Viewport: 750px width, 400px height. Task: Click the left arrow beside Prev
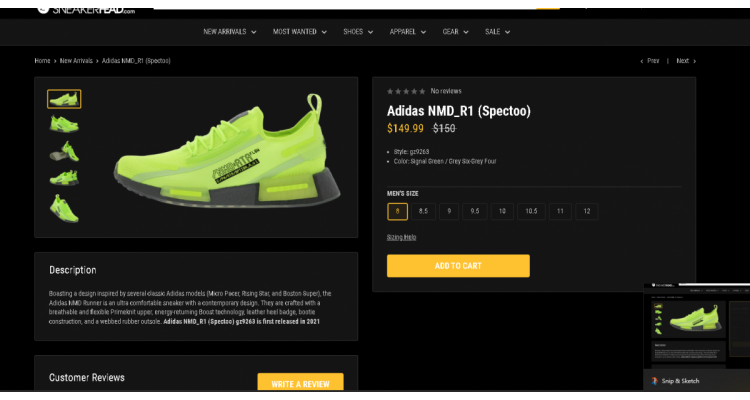pyautogui.click(x=641, y=61)
